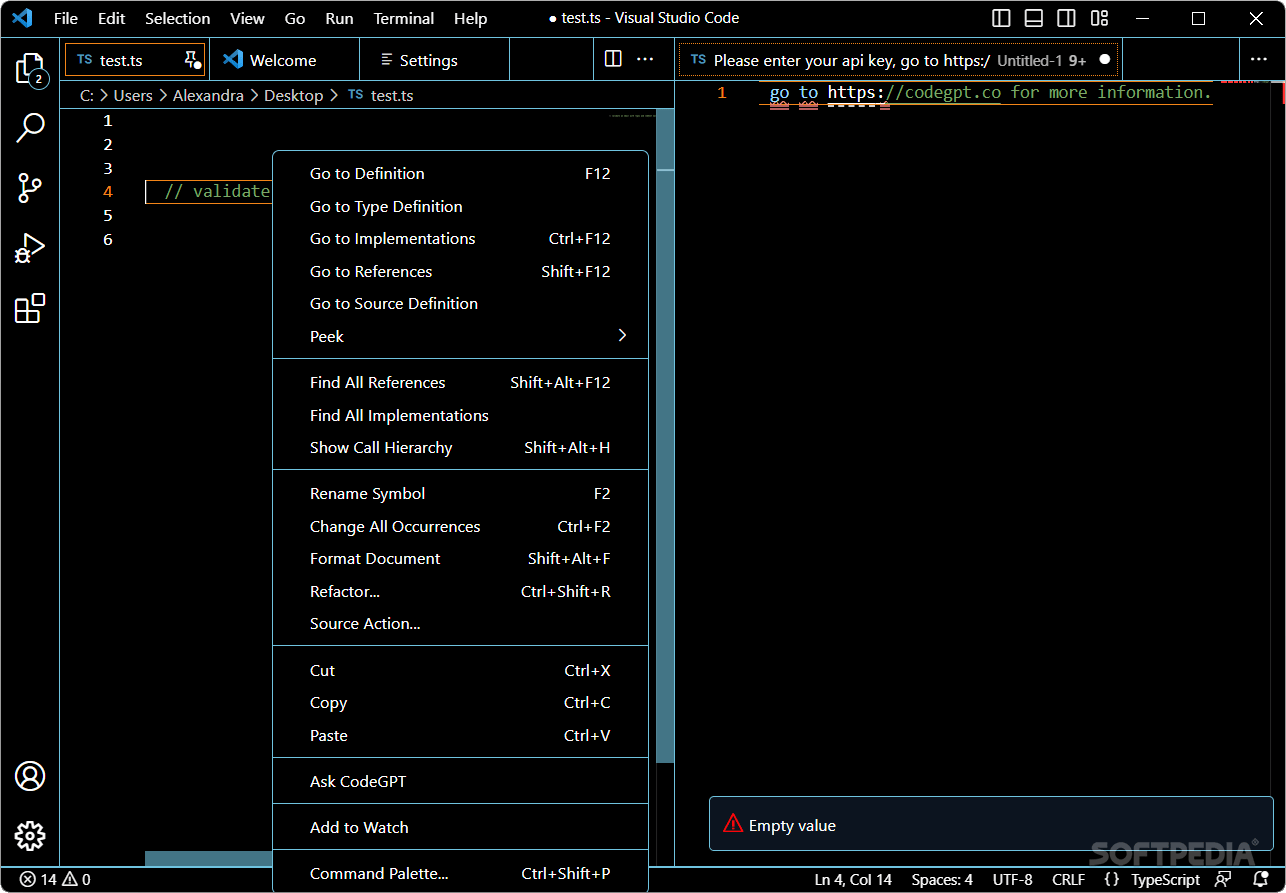Switch to the Welcome tab
Image resolution: width=1286 pixels, height=893 pixels.
click(284, 60)
